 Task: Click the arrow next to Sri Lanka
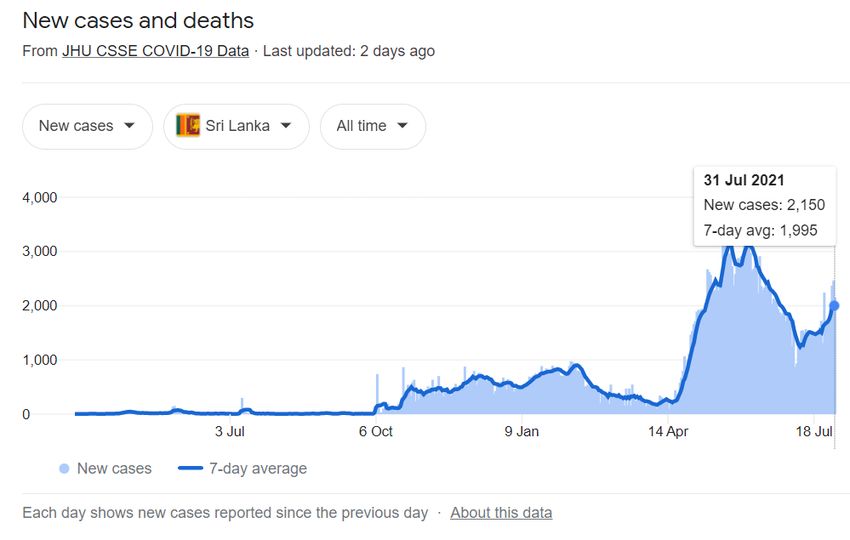[286, 126]
